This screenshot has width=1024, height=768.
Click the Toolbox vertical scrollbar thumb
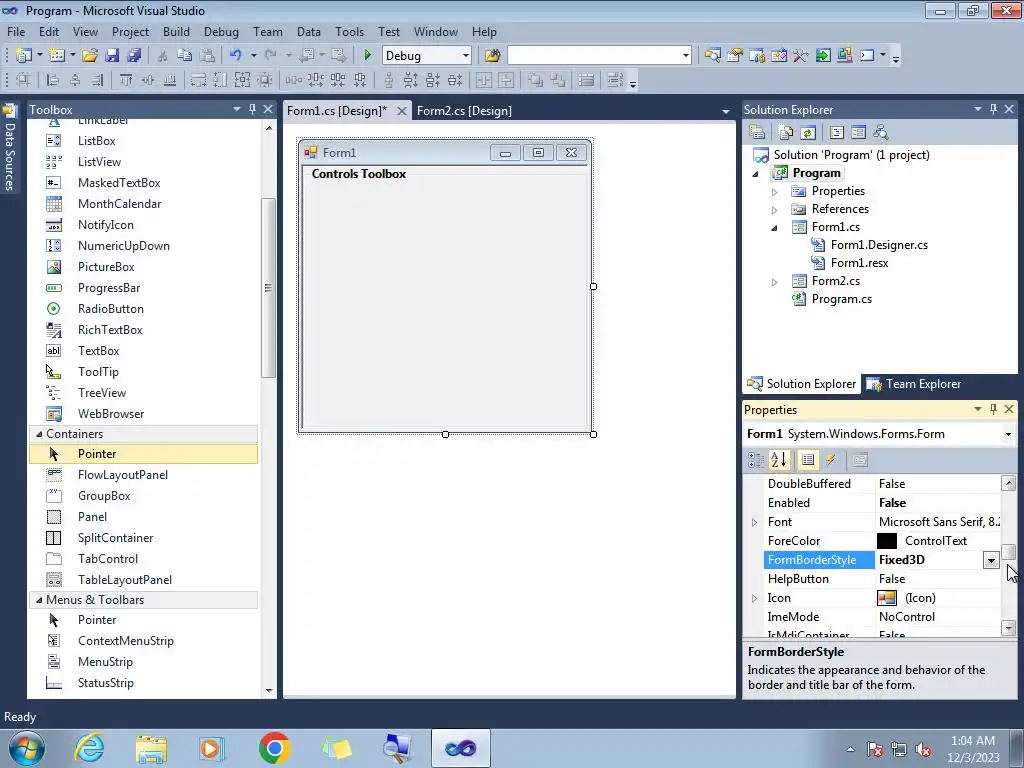[x=268, y=287]
